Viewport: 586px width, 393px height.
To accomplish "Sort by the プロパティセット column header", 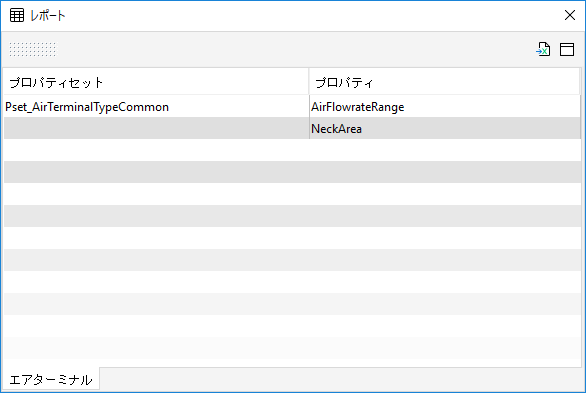I will 156,82.
